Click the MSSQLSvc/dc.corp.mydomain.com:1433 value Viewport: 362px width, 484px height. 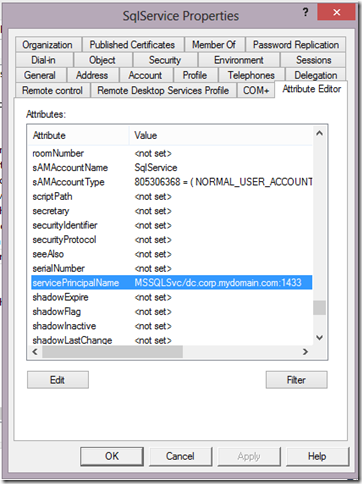[218, 283]
